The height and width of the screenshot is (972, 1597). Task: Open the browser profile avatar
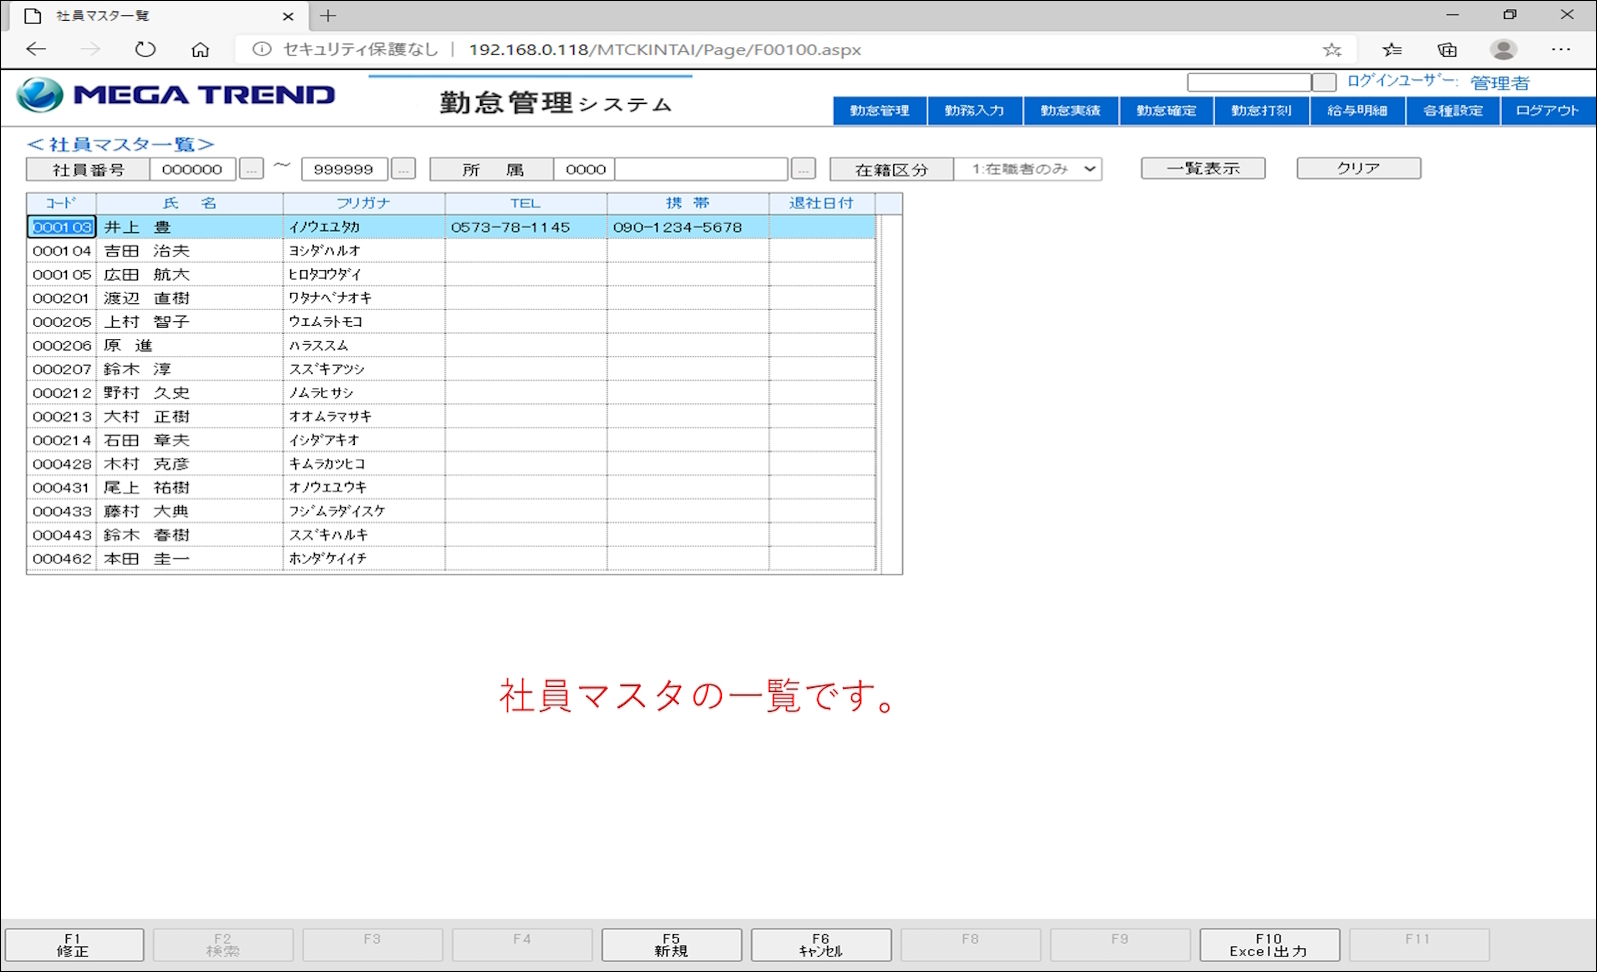click(1503, 49)
